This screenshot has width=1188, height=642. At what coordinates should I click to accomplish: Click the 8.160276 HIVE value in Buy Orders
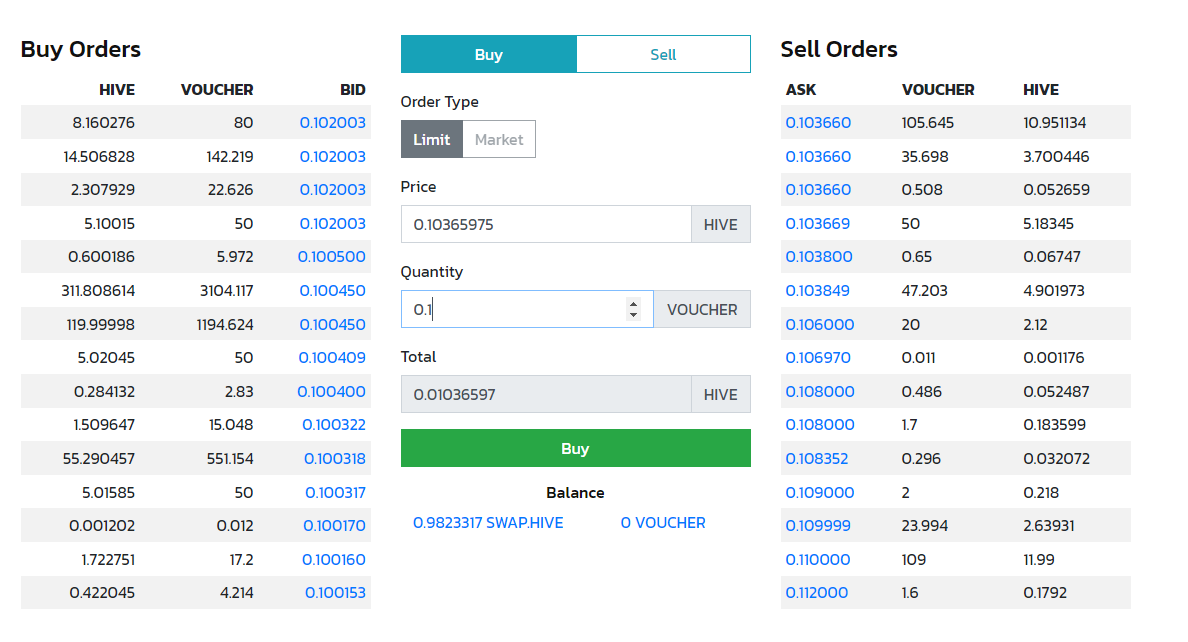click(x=104, y=123)
